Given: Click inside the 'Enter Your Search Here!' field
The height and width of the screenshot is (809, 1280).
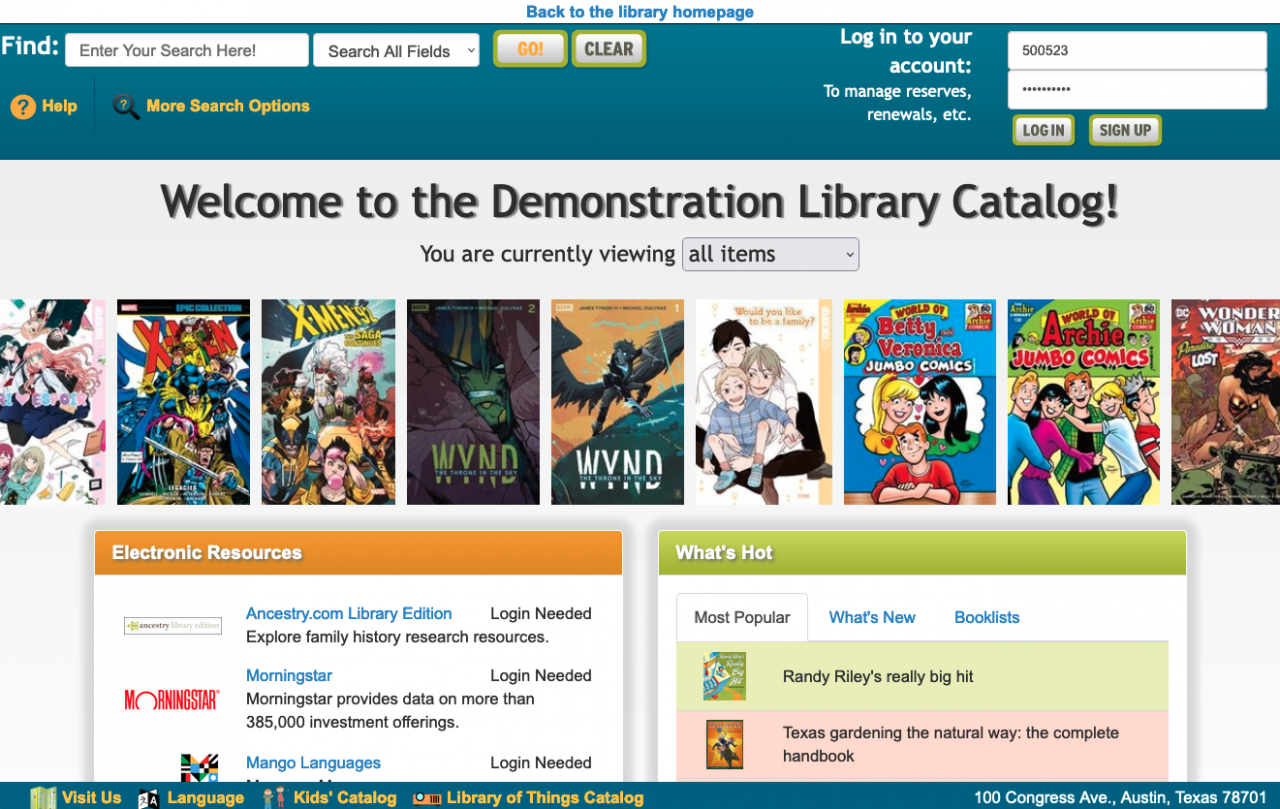Looking at the screenshot, I should [186, 49].
